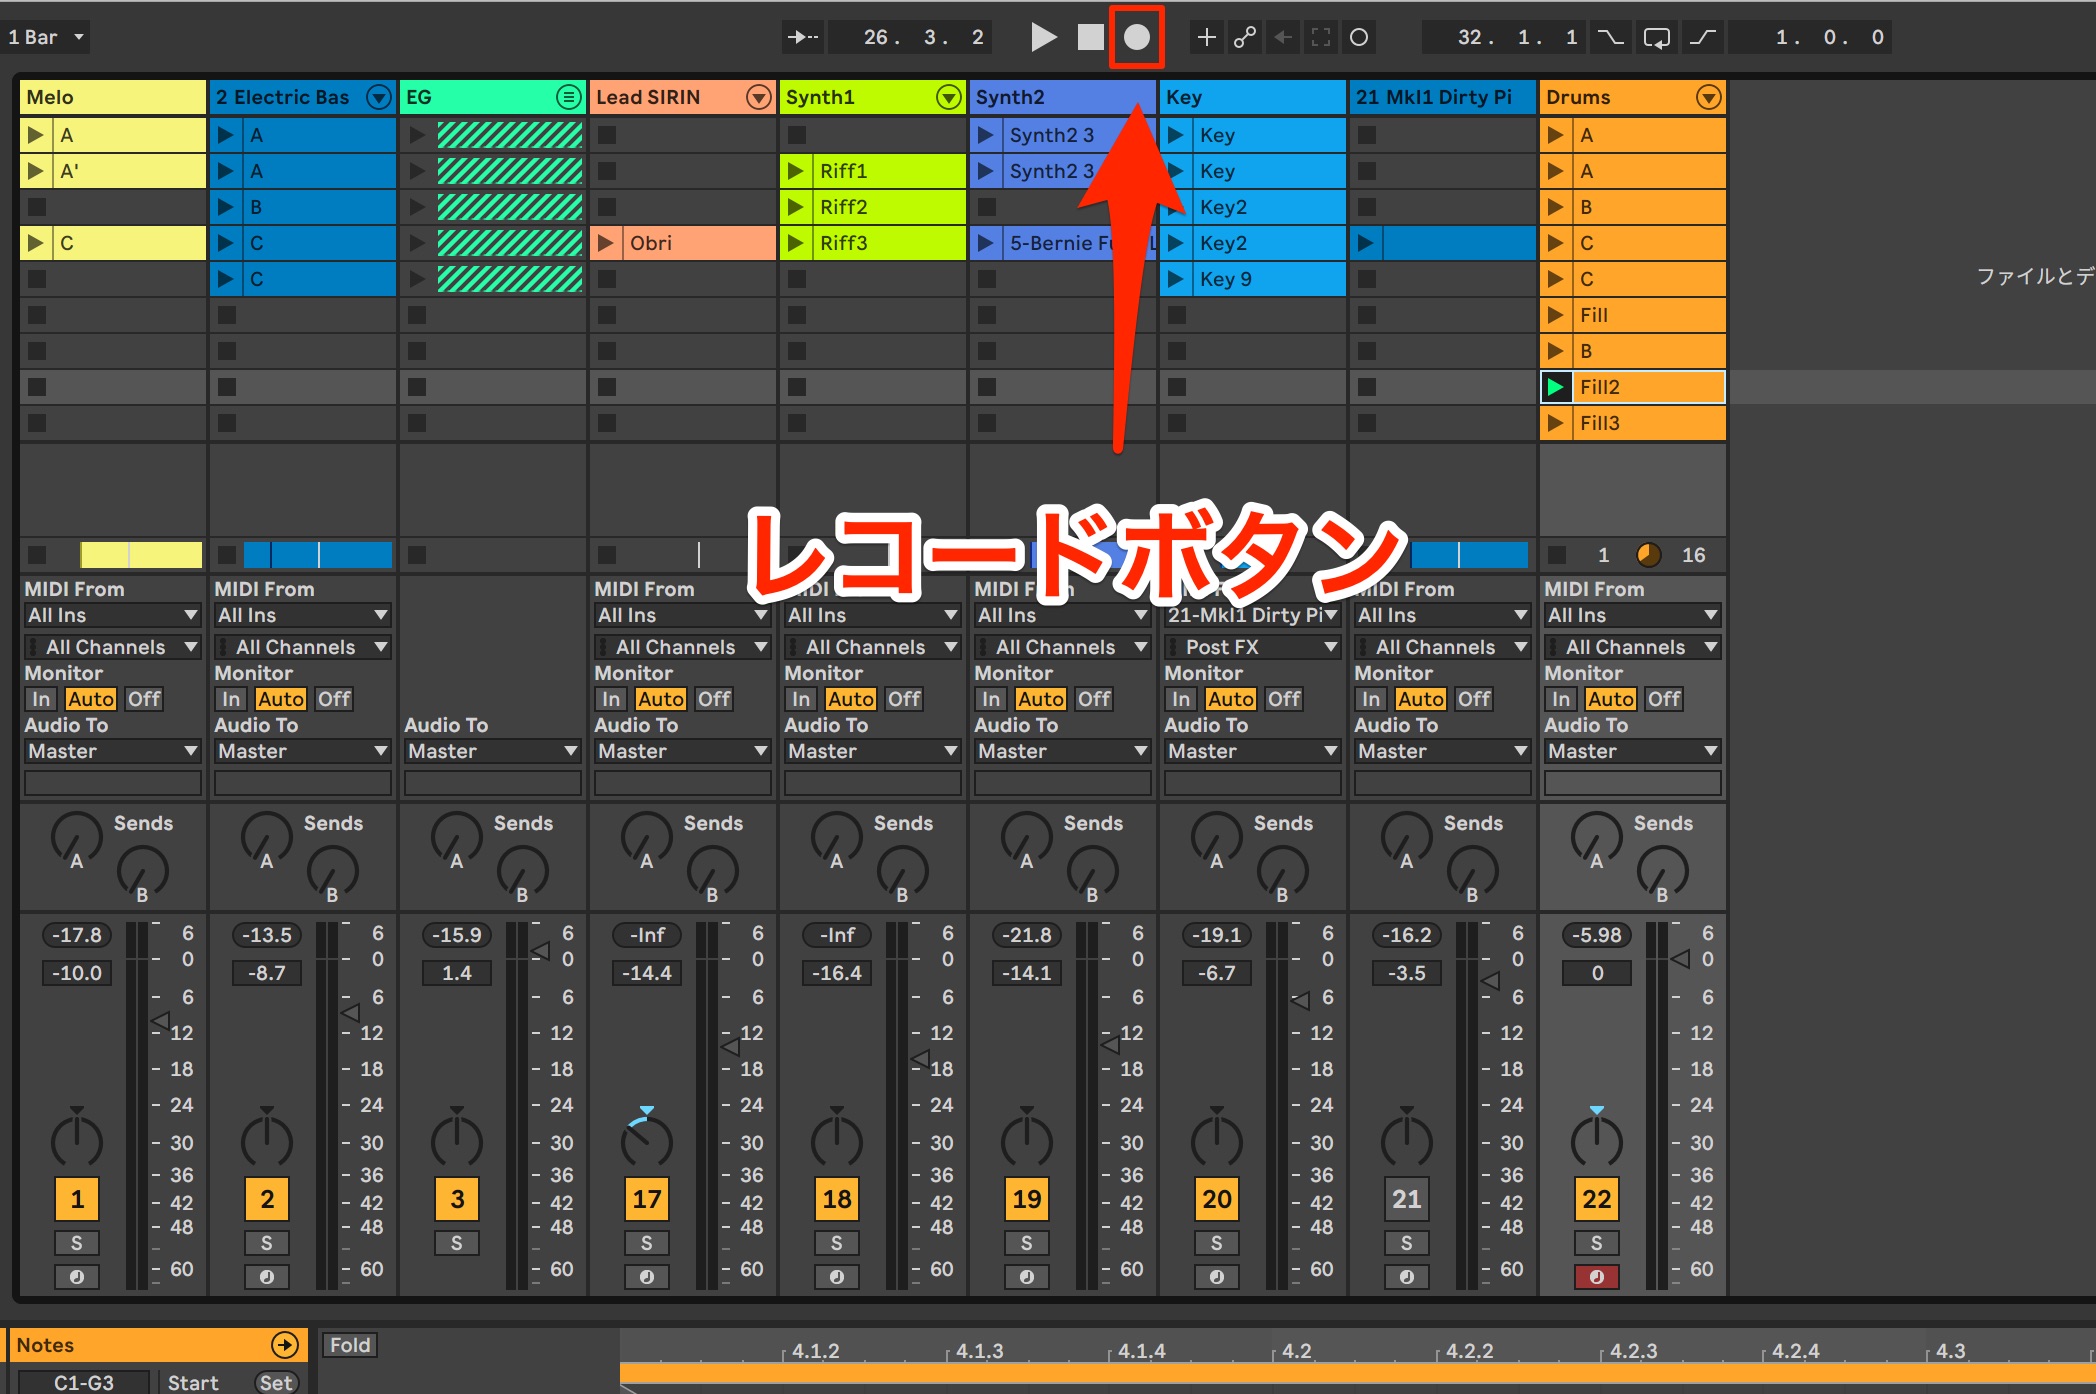Open the 1 Bar quantization menu
Viewport: 2096px width, 1394px height.
click(46, 37)
